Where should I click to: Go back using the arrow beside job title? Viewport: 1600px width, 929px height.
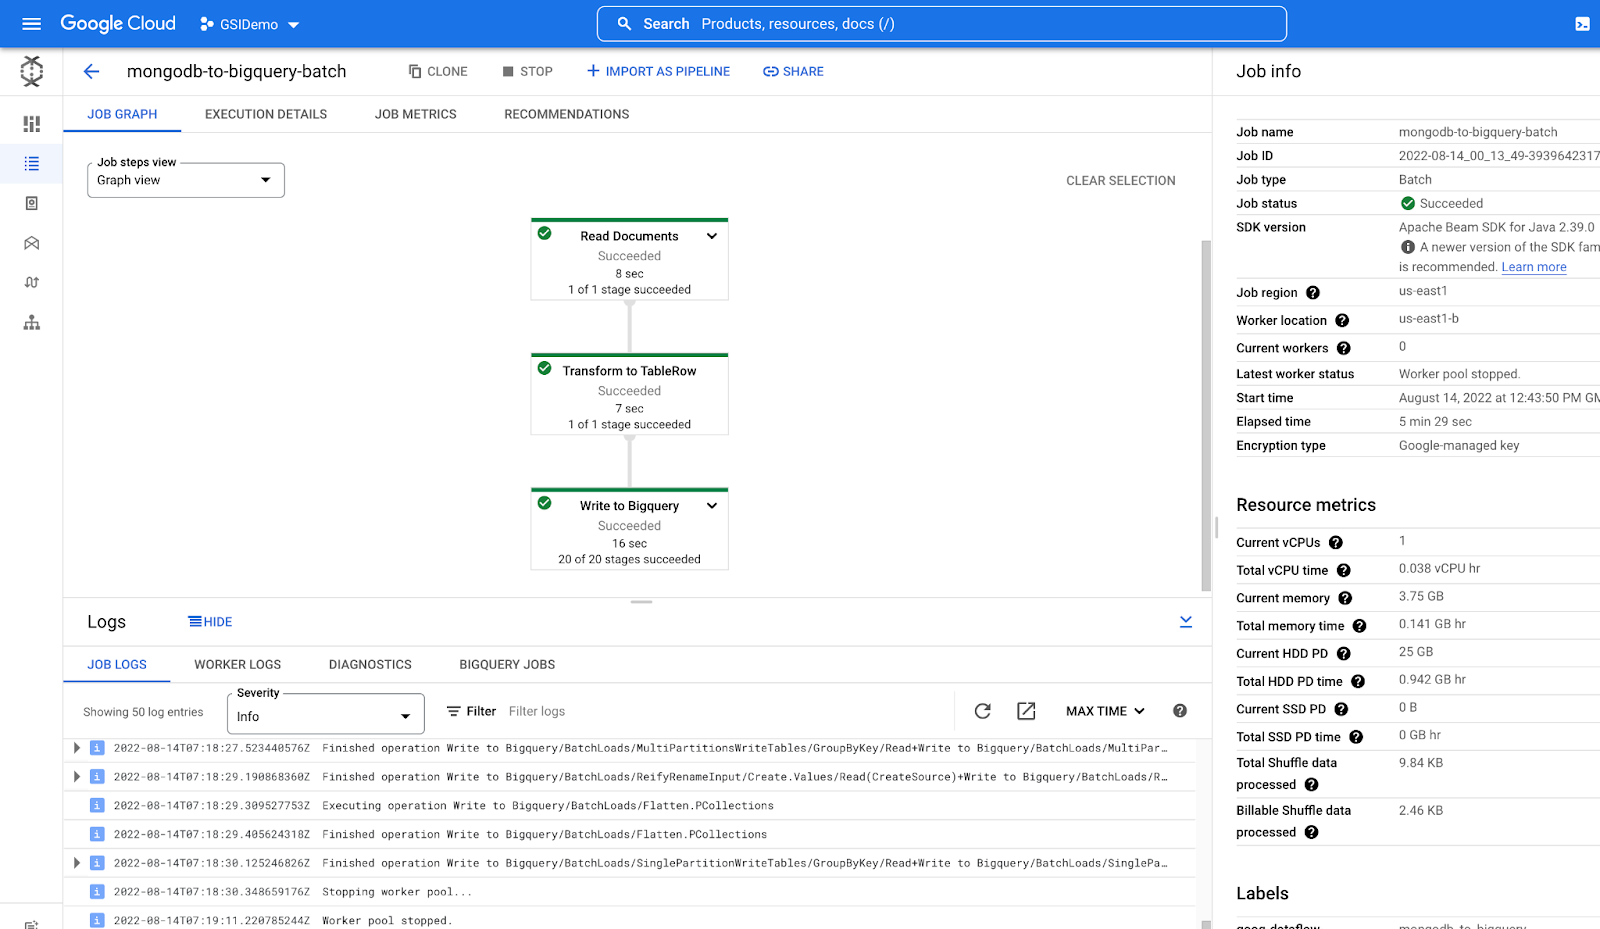coord(92,71)
